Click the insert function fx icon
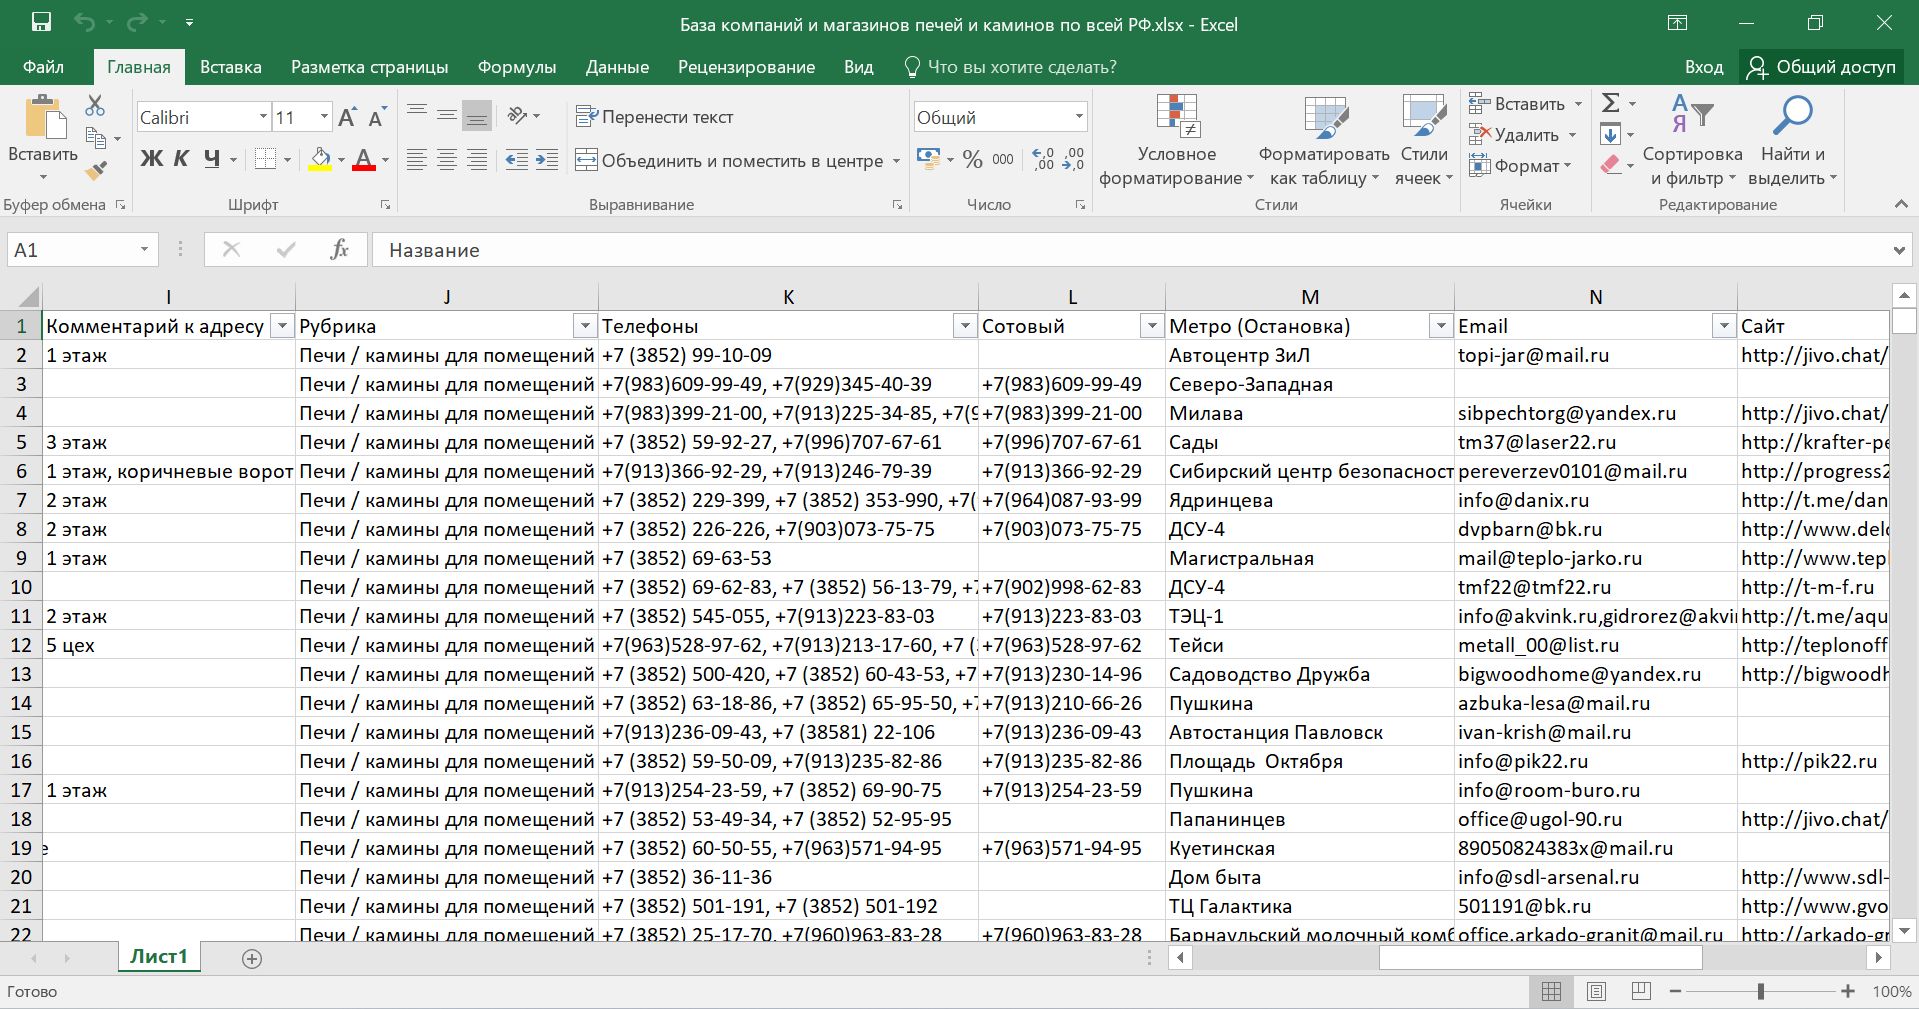Viewport: 1919px width, 1009px height. [339, 250]
